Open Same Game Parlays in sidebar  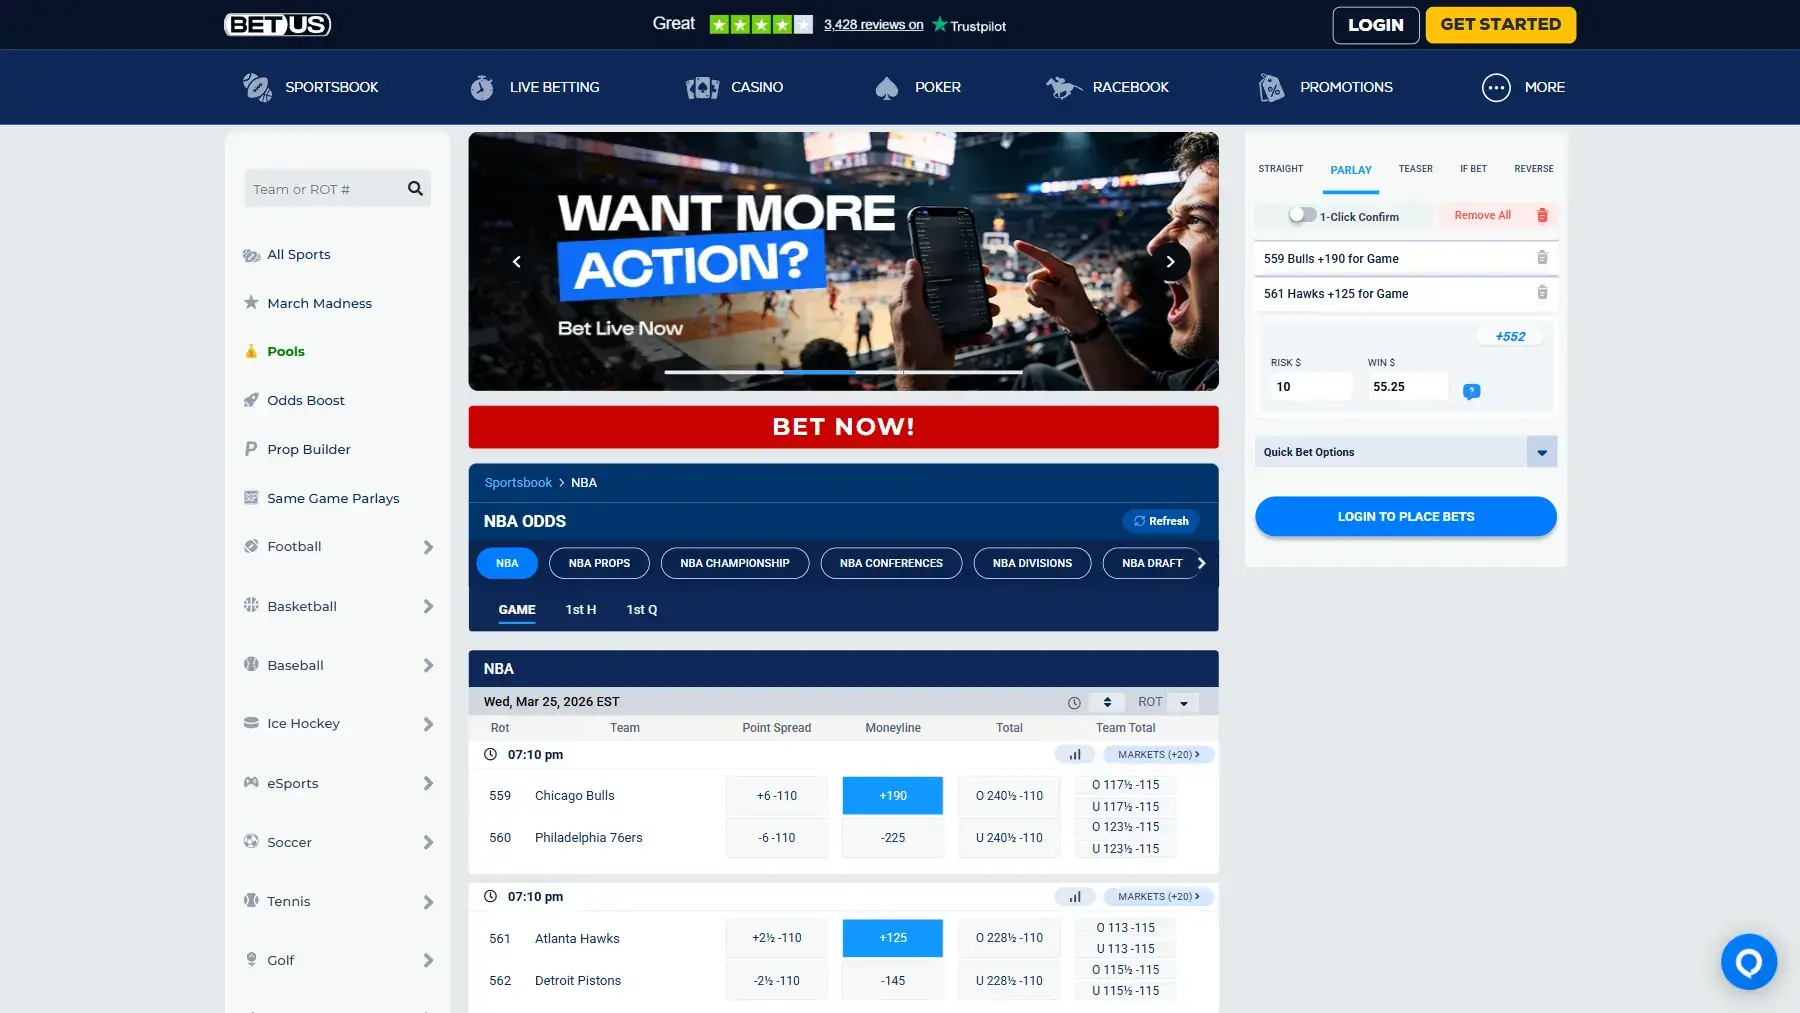click(x=322, y=498)
